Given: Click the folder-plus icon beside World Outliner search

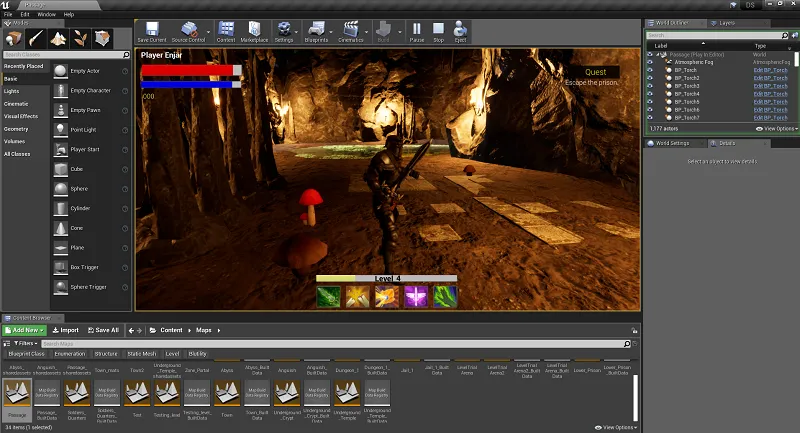Looking at the screenshot, I should click(x=794, y=35).
